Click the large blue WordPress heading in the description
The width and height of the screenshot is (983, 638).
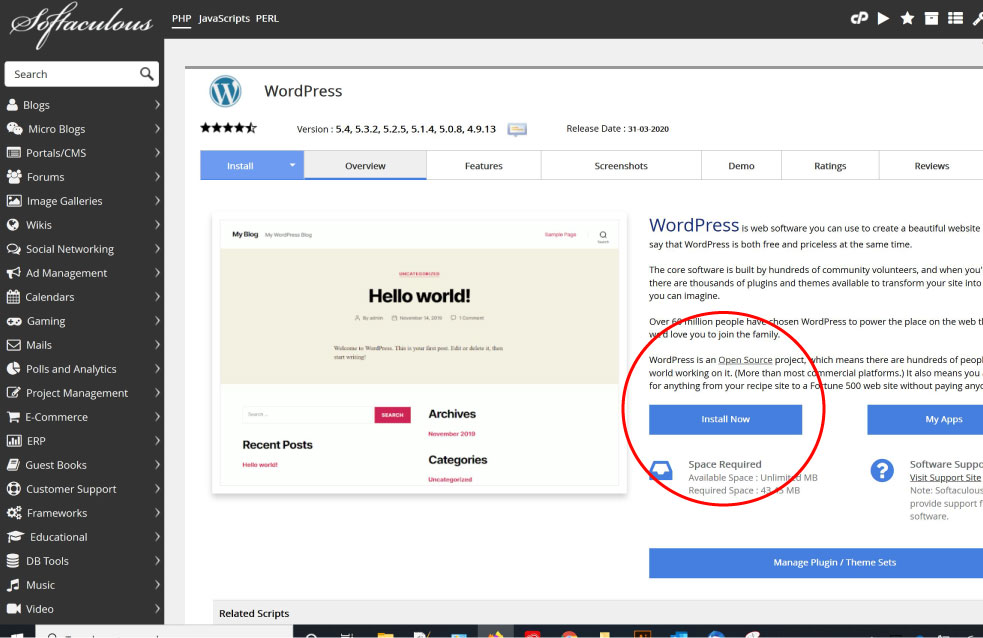[693, 225]
